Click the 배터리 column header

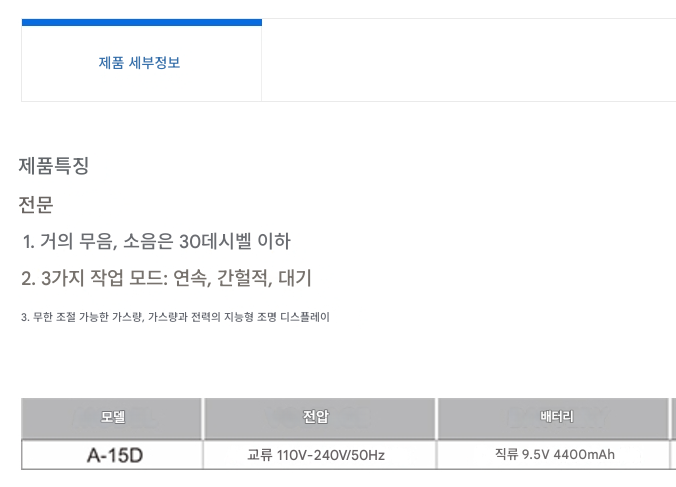click(554, 417)
